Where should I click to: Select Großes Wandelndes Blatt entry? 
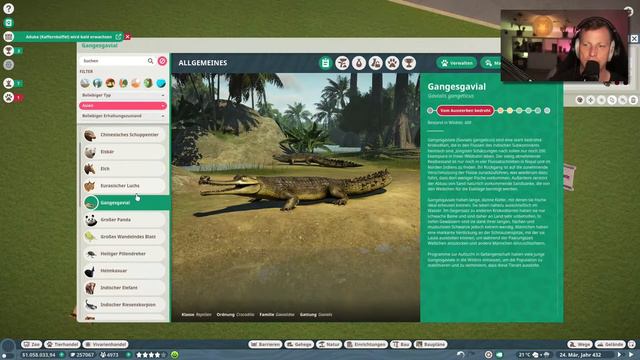pos(124,237)
